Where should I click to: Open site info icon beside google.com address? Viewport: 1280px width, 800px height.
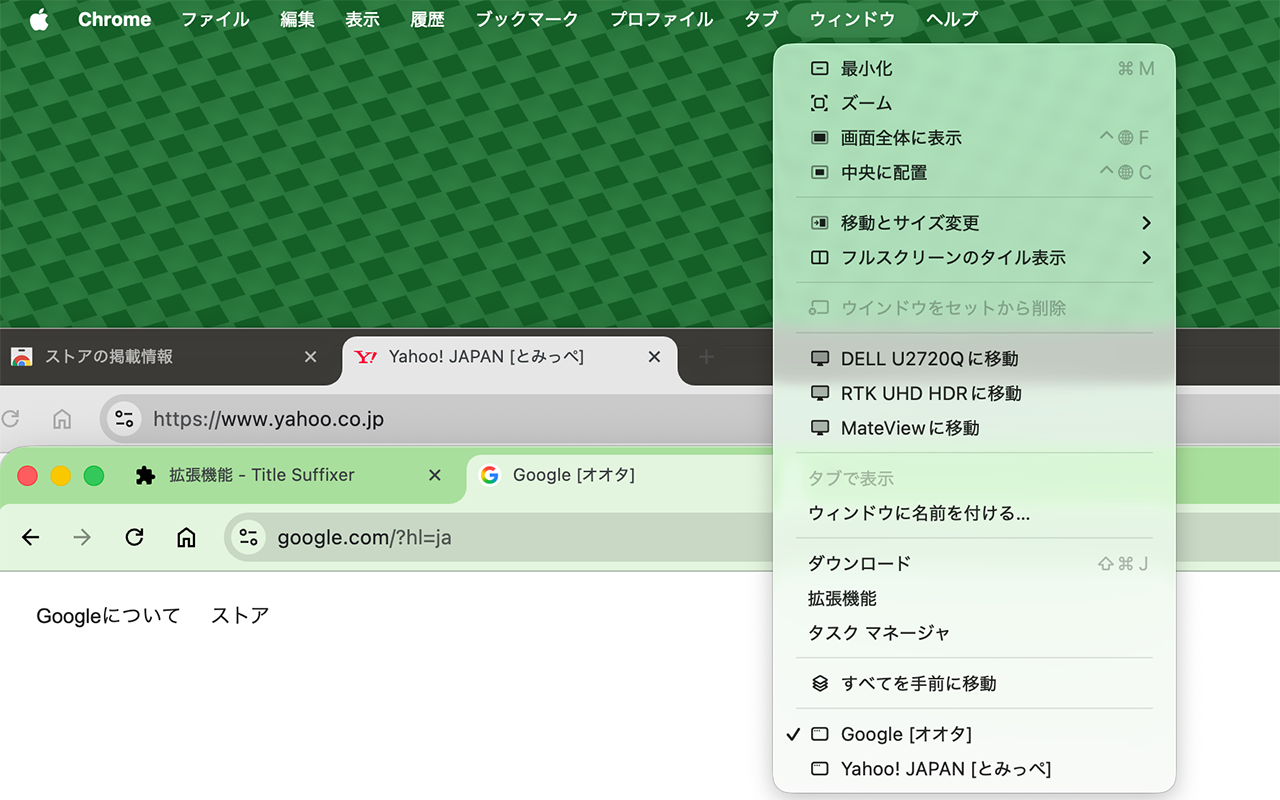click(x=248, y=538)
